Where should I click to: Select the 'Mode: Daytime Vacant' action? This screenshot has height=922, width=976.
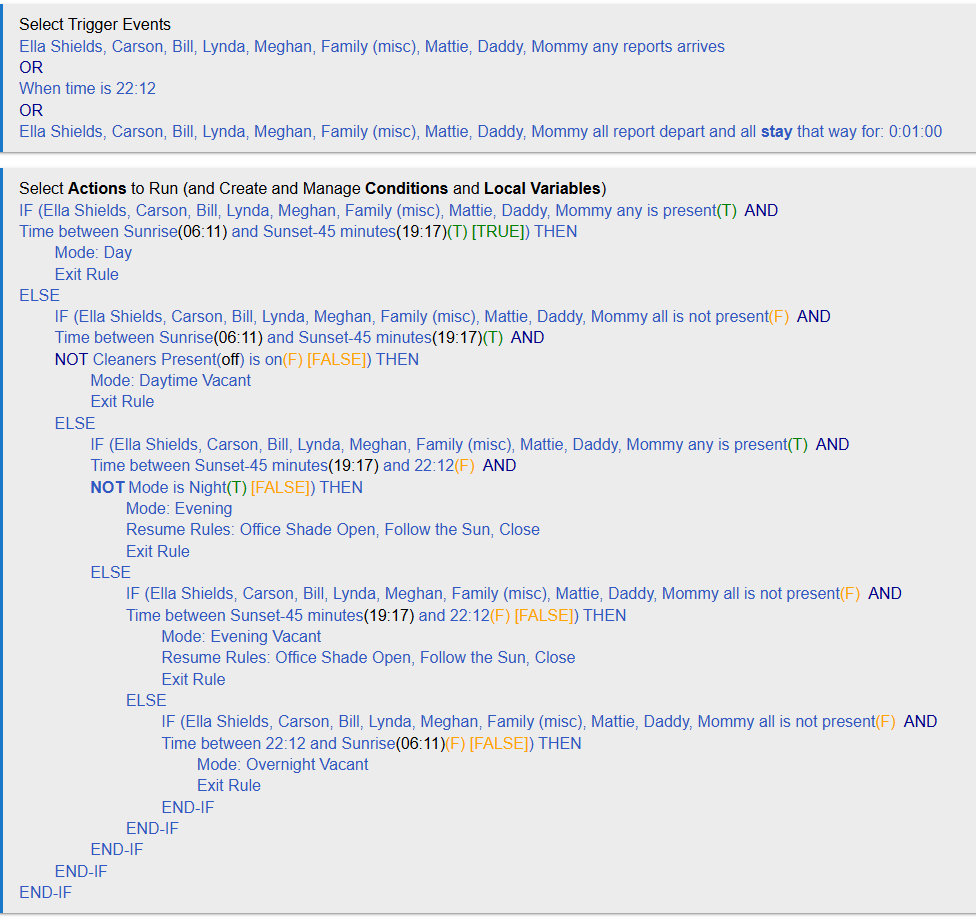pyautogui.click(x=170, y=380)
